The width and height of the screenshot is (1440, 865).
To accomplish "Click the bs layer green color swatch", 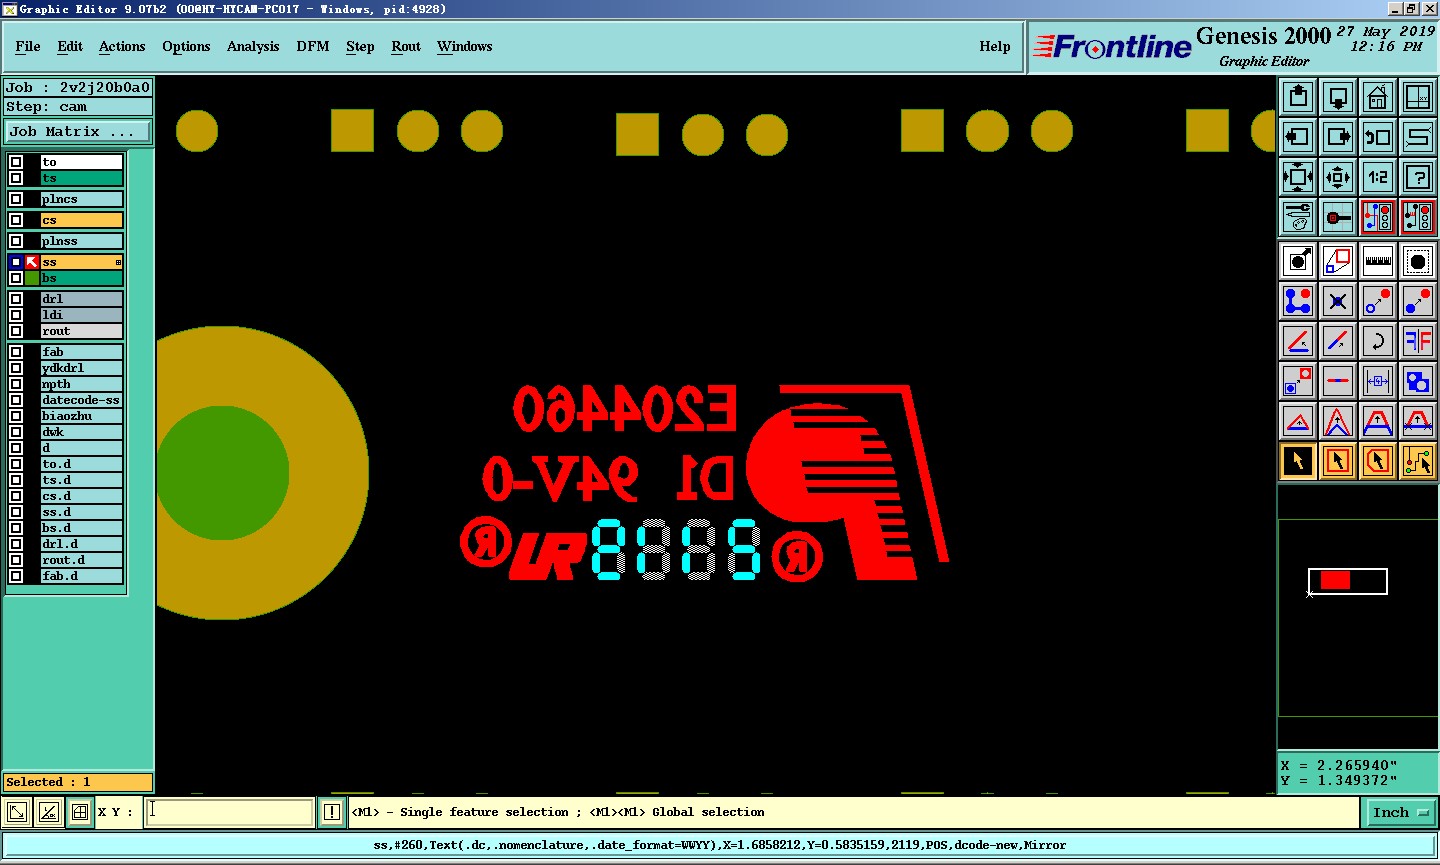I will [x=32, y=278].
